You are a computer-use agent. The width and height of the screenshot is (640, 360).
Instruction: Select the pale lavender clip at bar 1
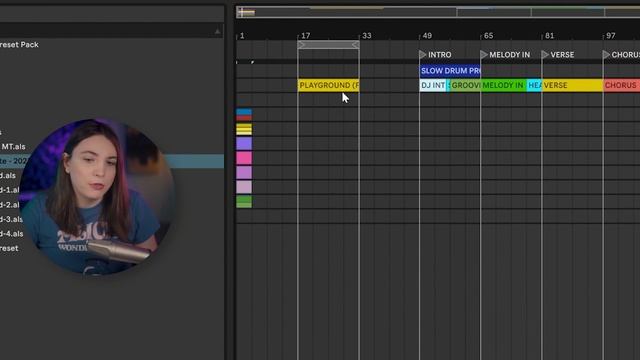[244, 187]
